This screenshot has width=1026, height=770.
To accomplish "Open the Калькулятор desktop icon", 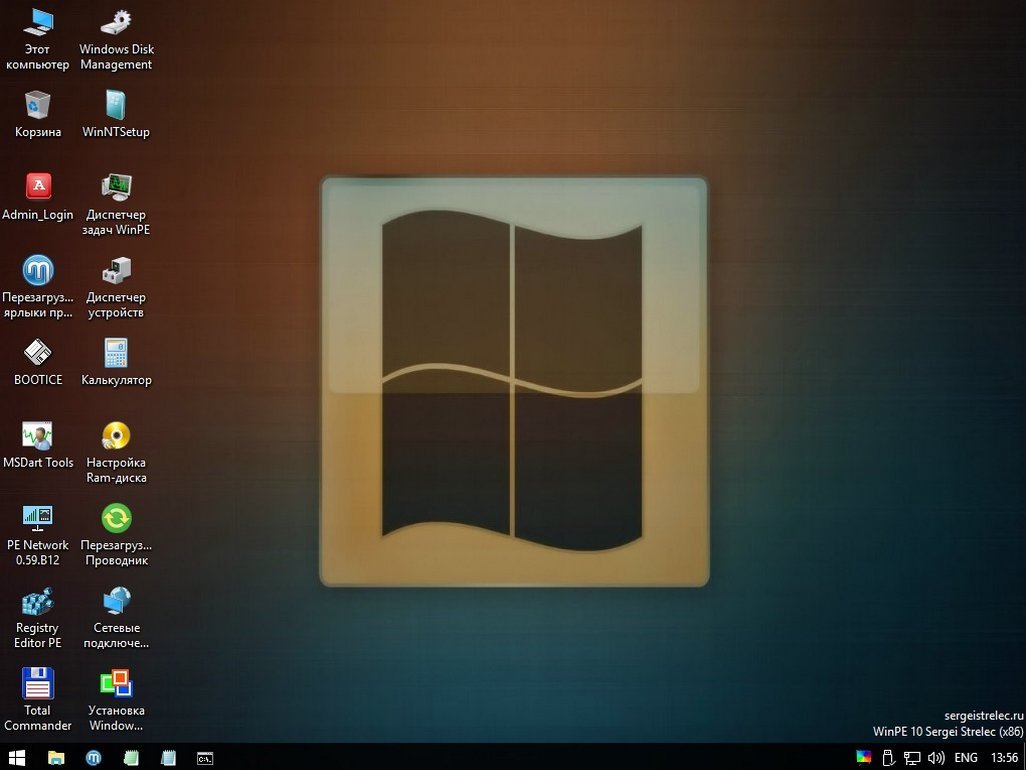I will pos(116,362).
